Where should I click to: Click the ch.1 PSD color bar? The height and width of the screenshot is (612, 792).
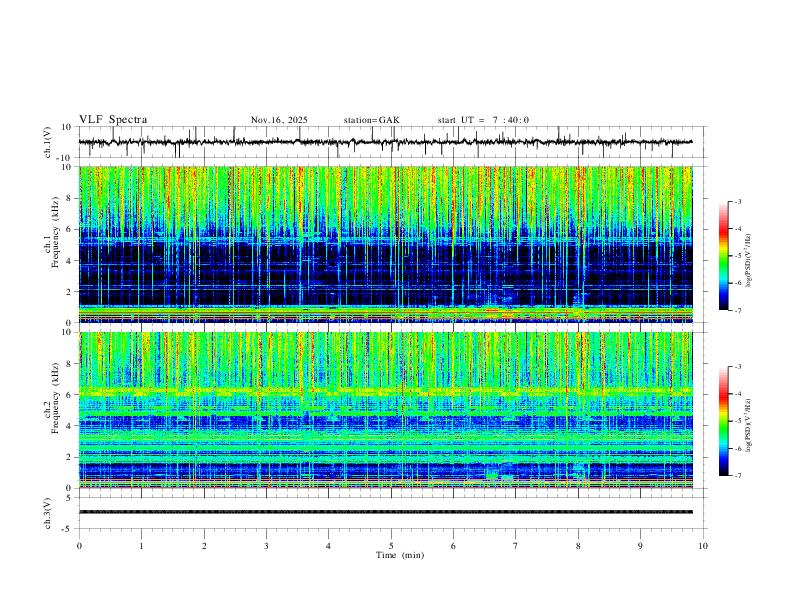724,256
